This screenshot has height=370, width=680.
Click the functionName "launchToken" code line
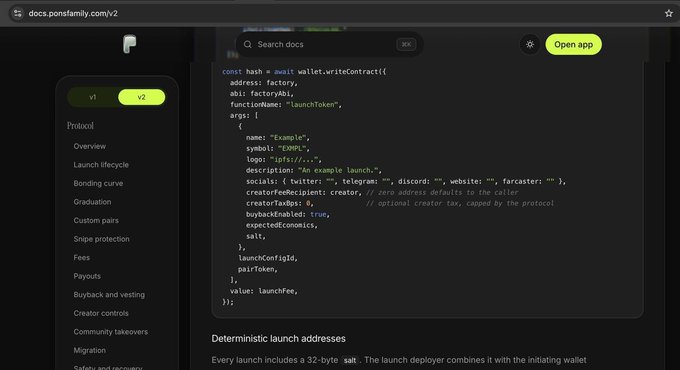coord(286,105)
